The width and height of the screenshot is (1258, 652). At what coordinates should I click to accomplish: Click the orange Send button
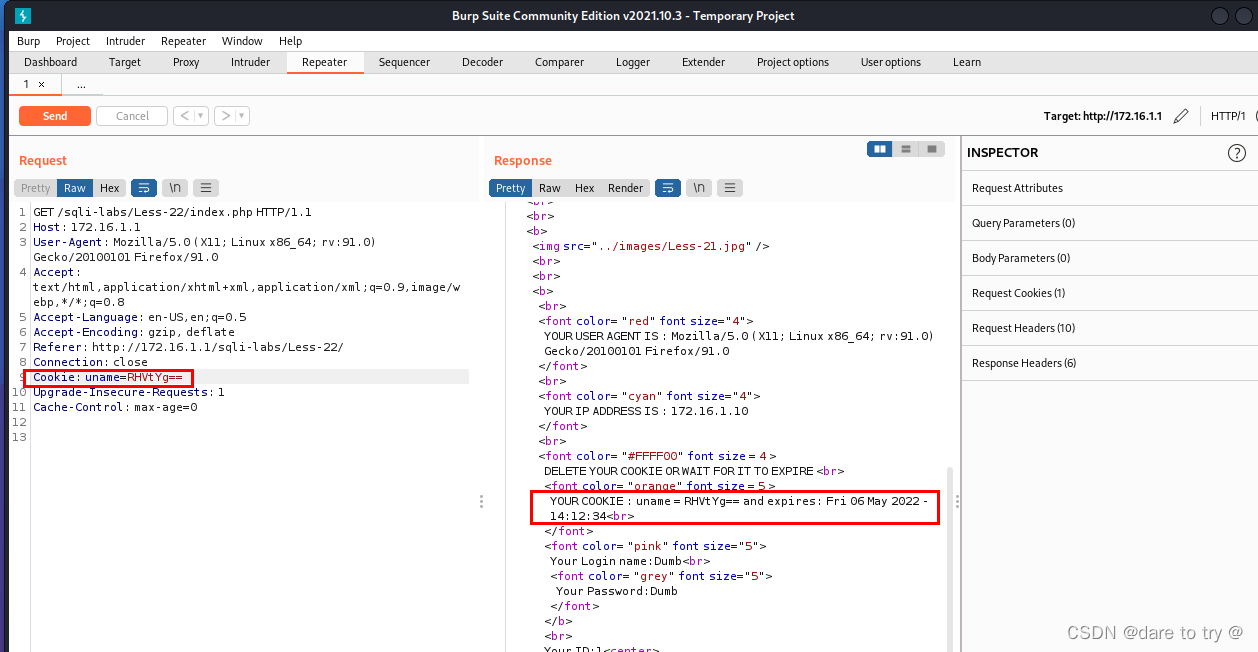(55, 116)
